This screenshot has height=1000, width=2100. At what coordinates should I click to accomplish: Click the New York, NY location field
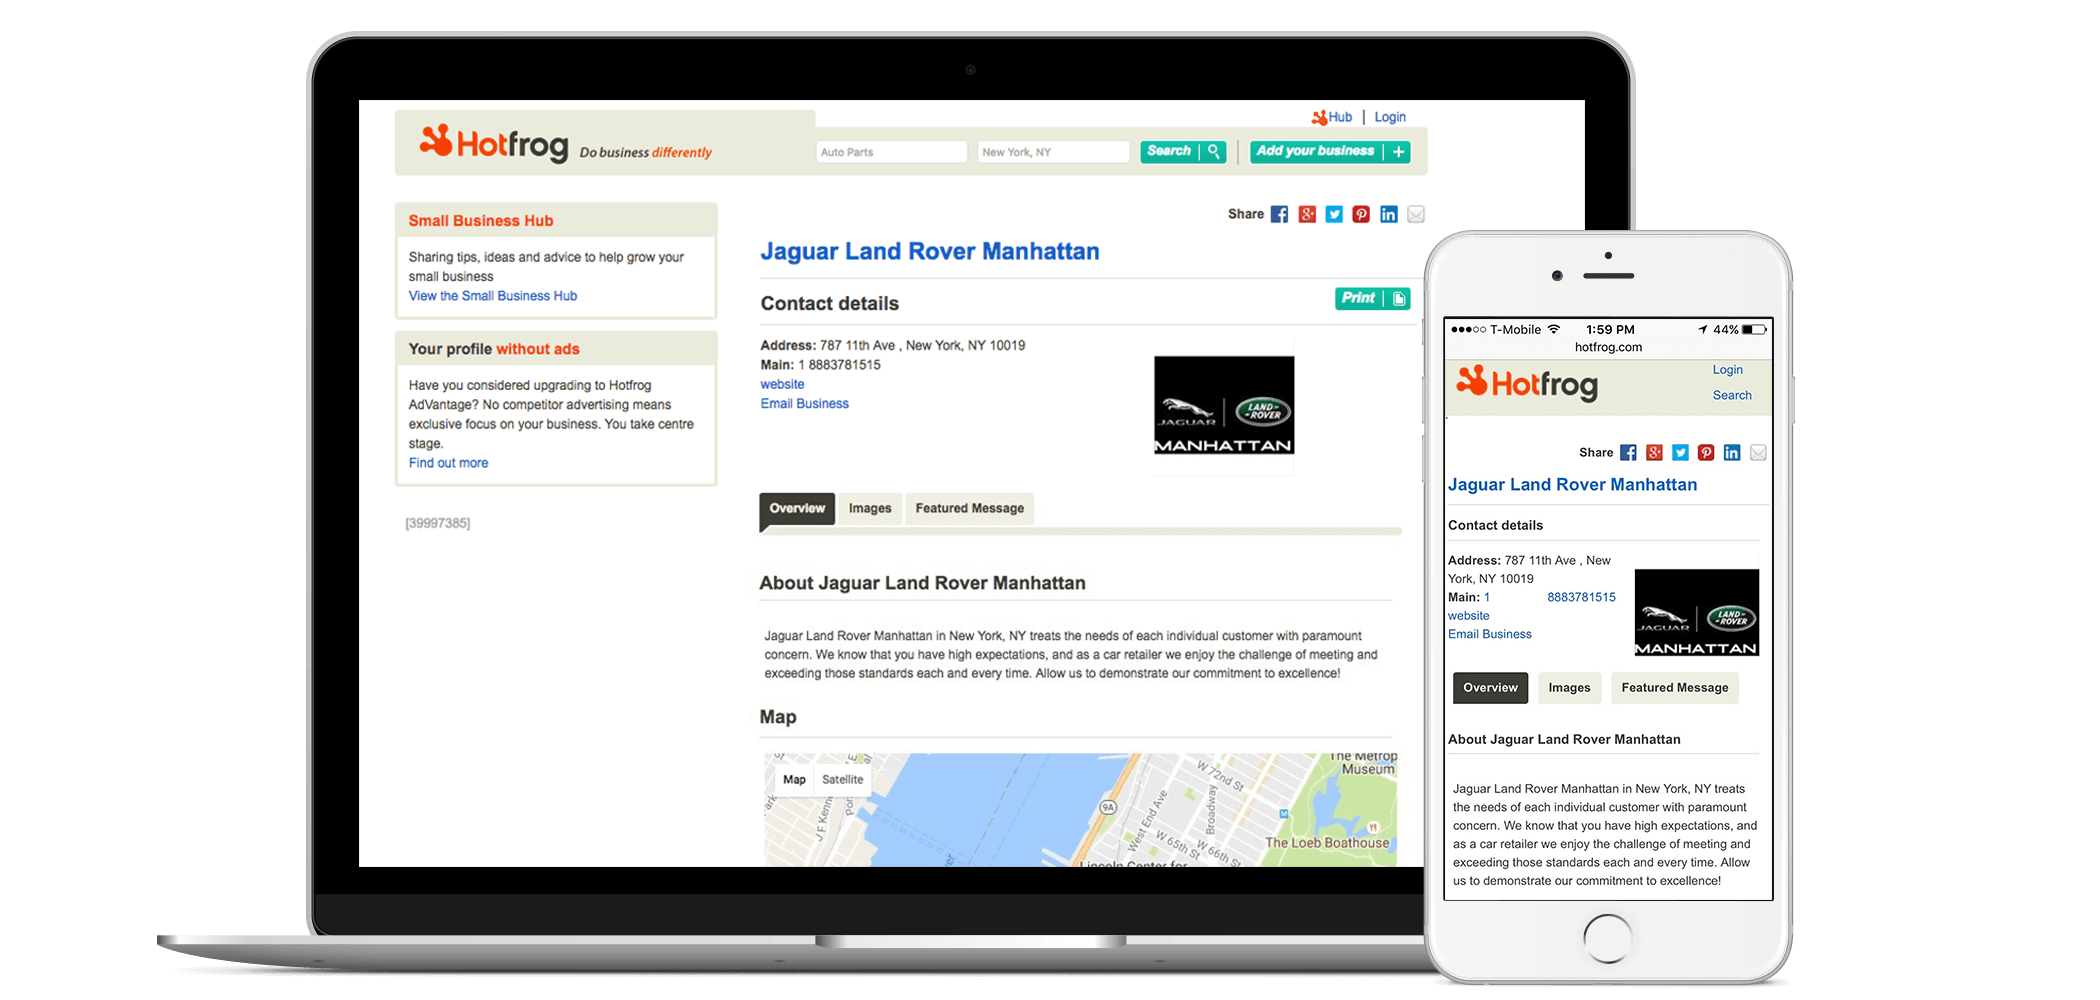click(x=1052, y=152)
